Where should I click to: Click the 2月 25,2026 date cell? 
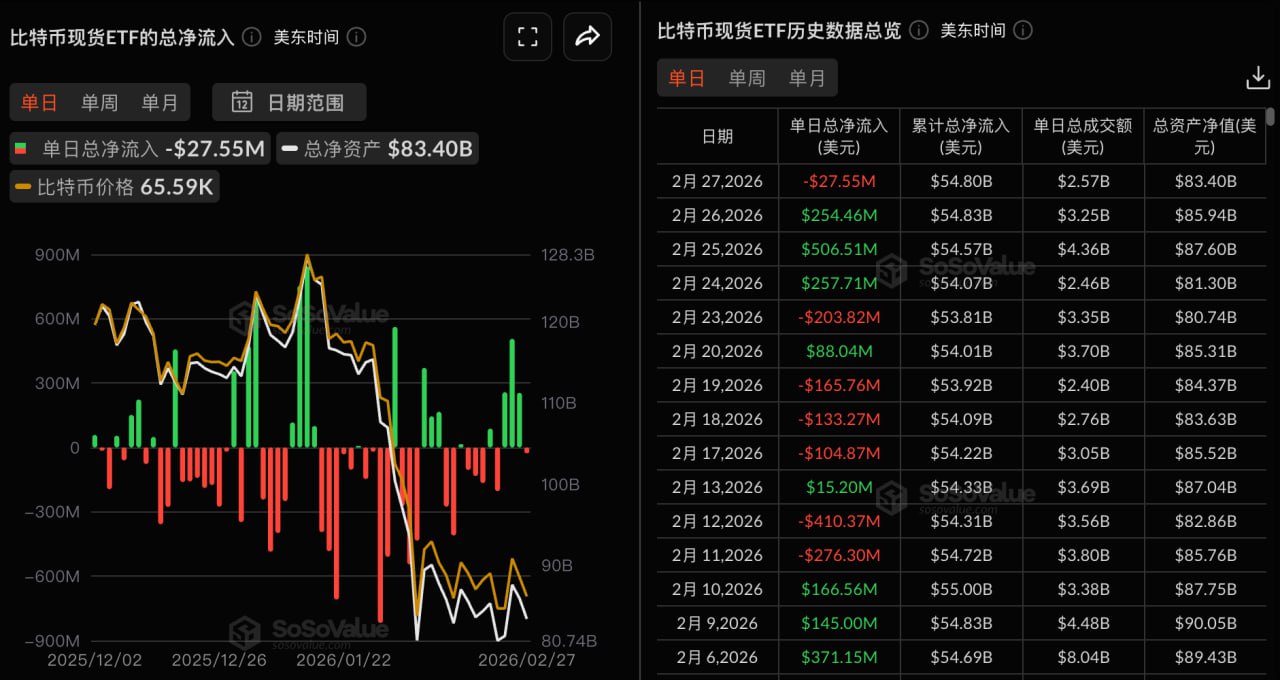(717, 249)
